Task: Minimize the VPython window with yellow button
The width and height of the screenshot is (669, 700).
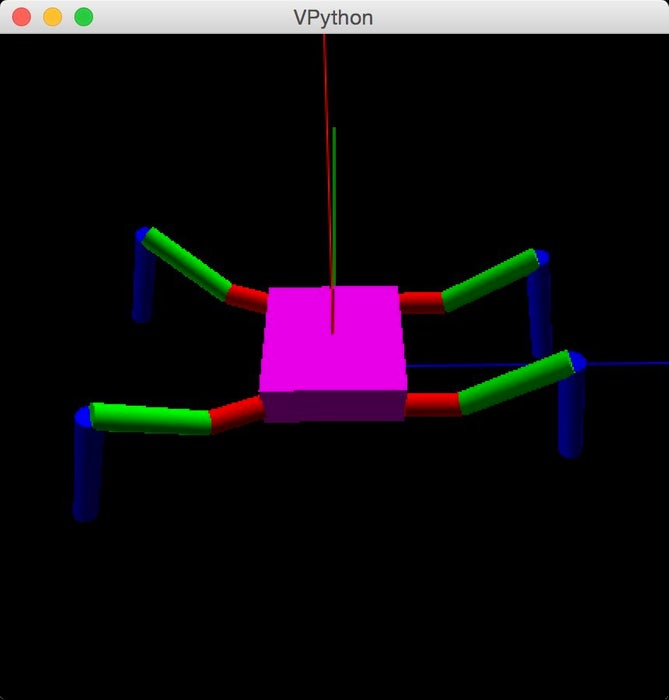Action: point(53,17)
